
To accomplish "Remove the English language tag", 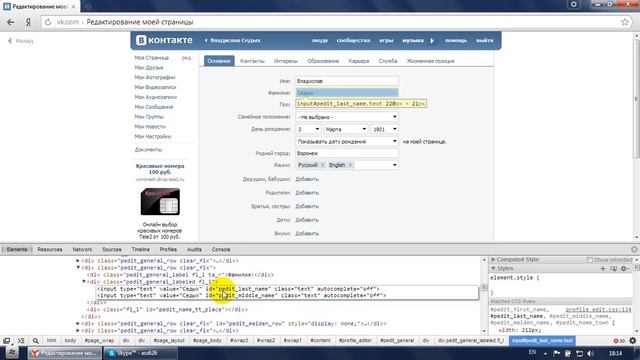I will (350, 165).
